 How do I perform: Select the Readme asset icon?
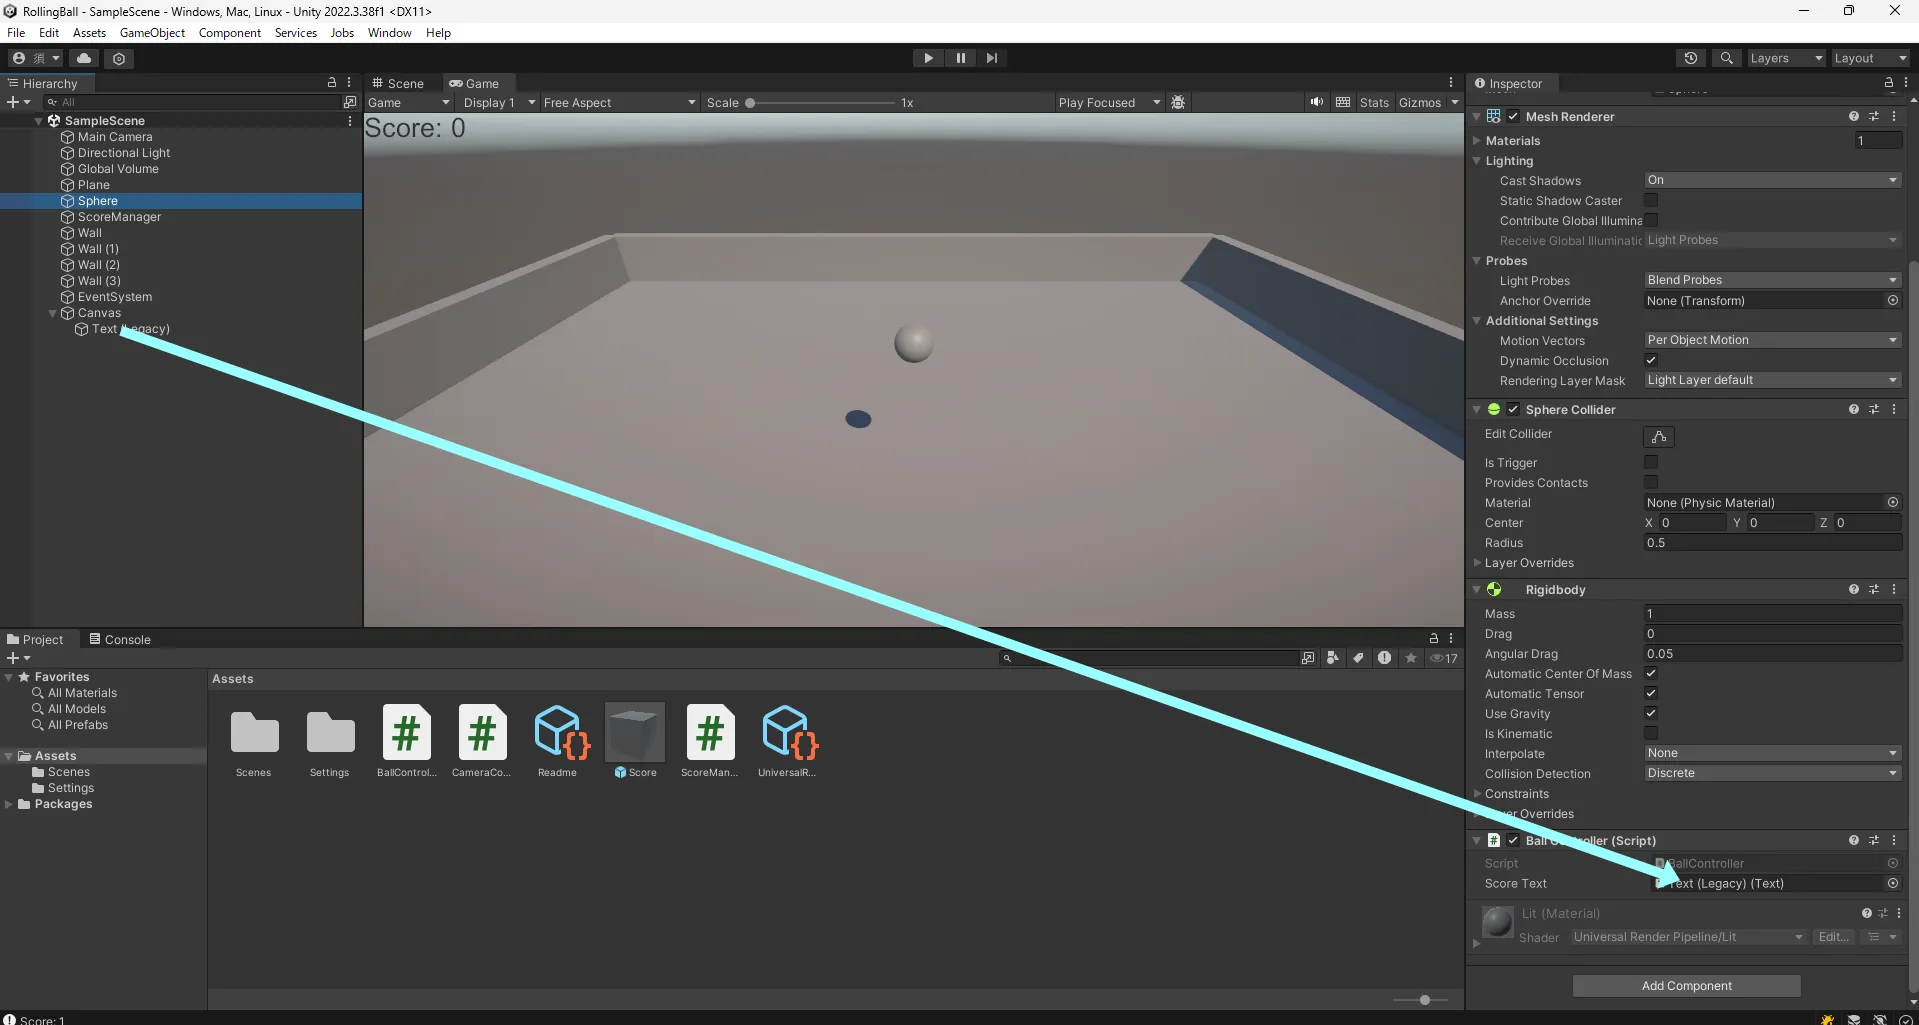(x=558, y=734)
